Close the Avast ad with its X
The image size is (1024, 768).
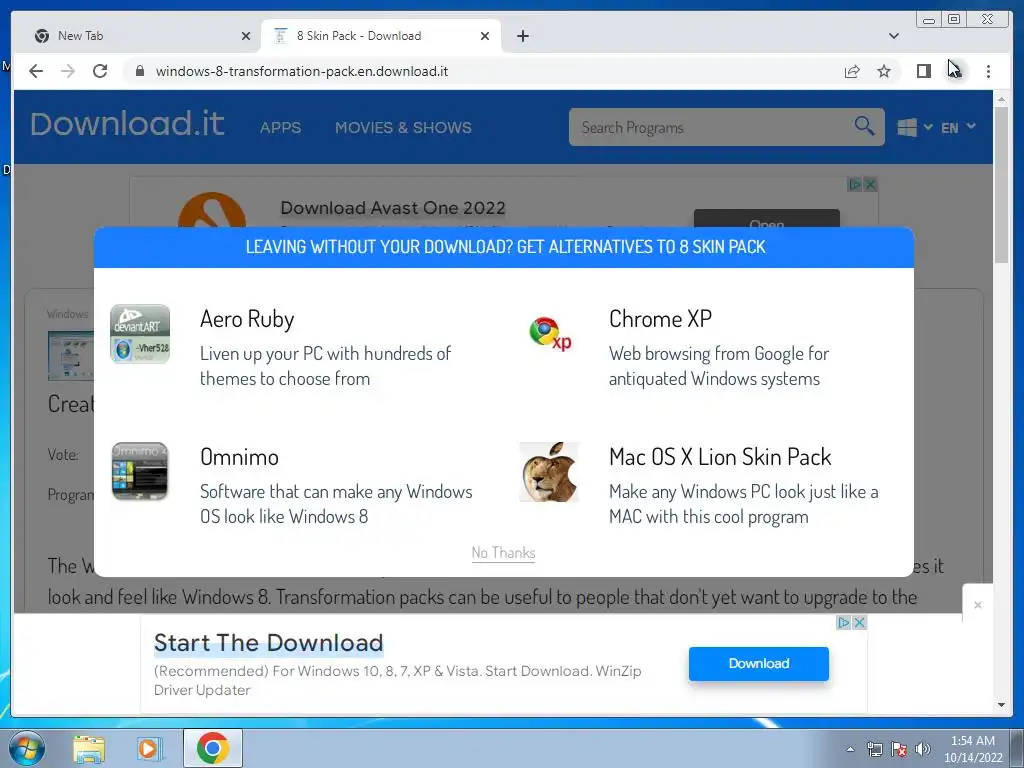[870, 184]
